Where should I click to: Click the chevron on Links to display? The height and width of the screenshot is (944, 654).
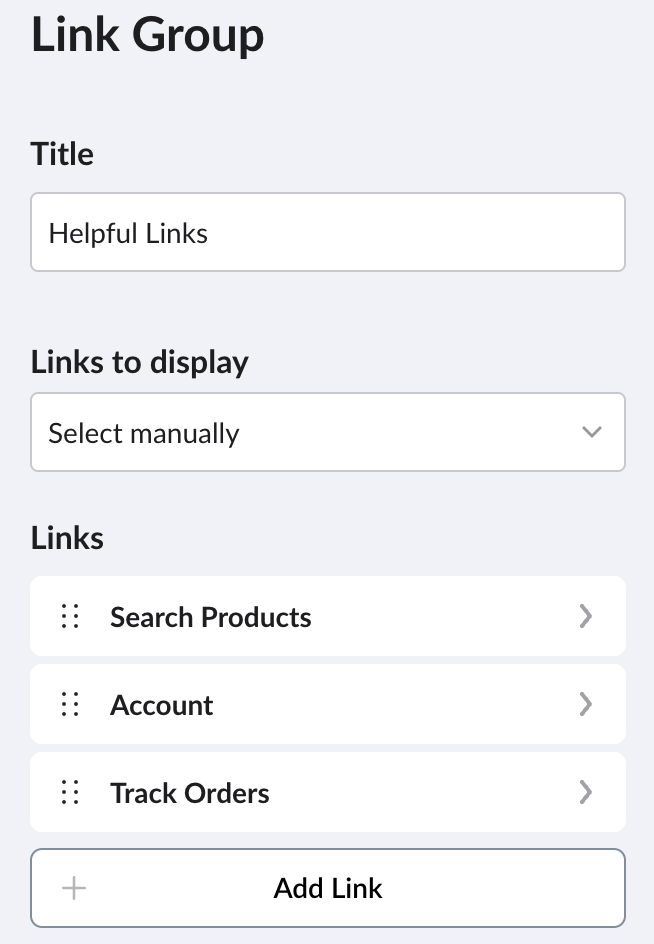pyautogui.click(x=591, y=432)
